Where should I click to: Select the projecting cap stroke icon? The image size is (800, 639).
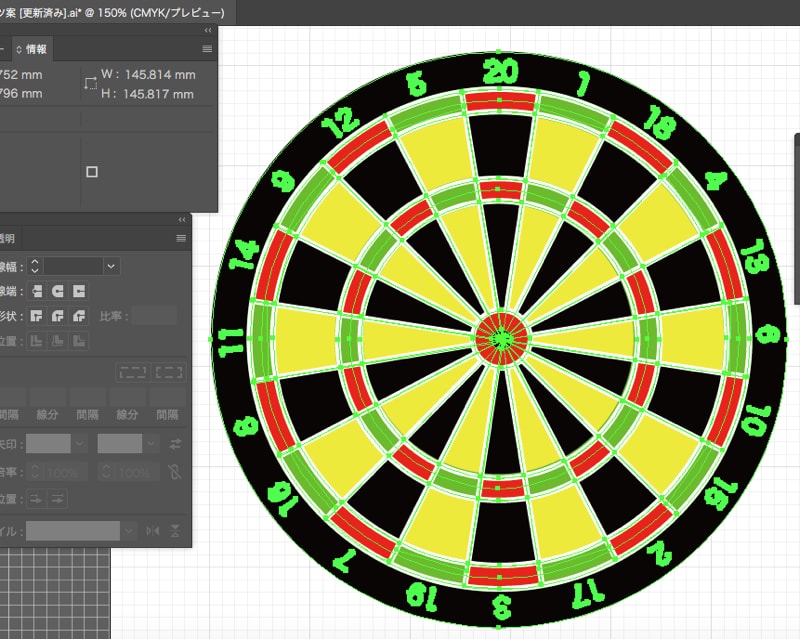(78, 291)
